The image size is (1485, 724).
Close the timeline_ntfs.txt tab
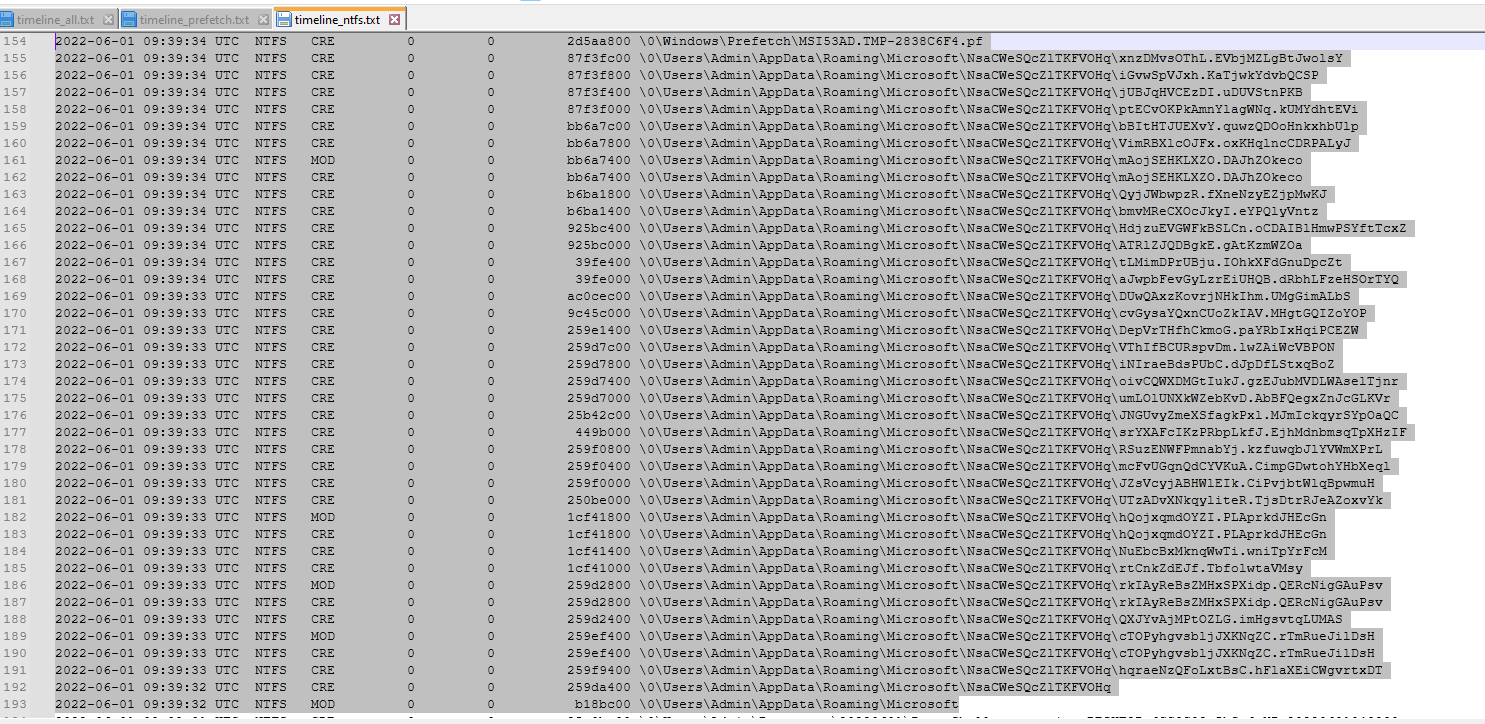coord(394,20)
